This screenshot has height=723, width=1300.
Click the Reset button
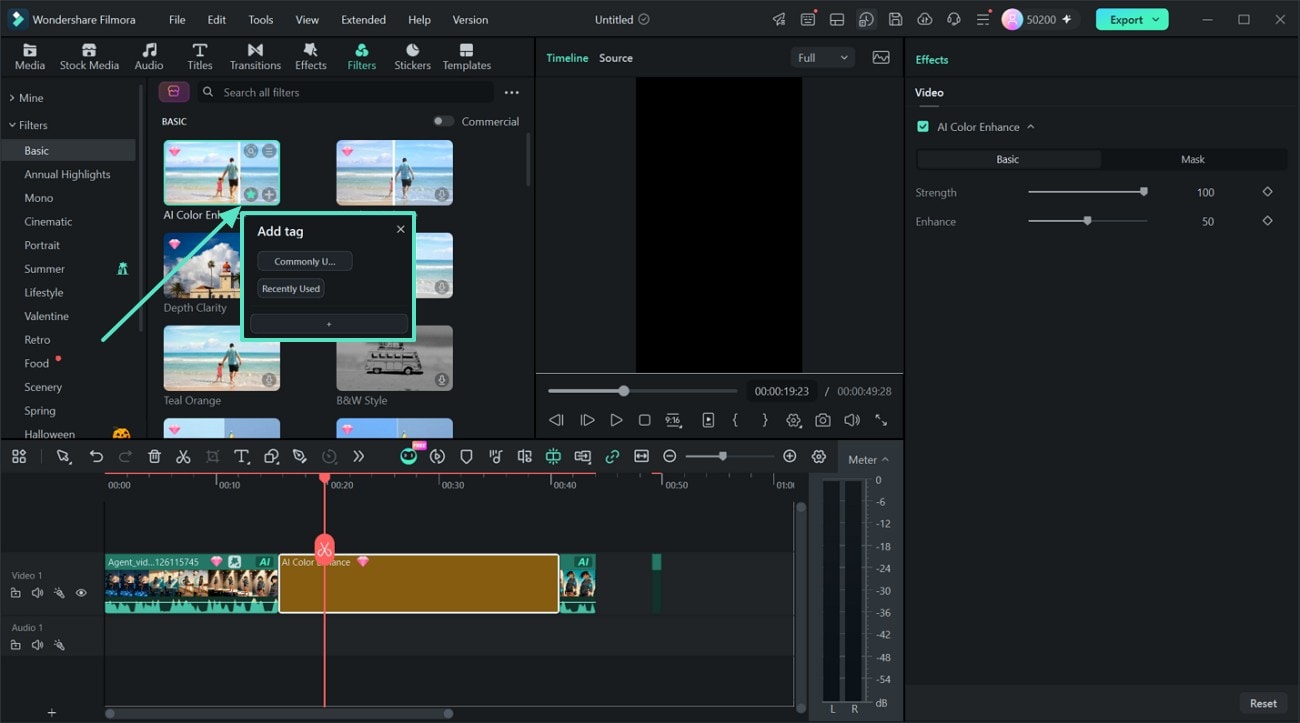tap(1263, 703)
